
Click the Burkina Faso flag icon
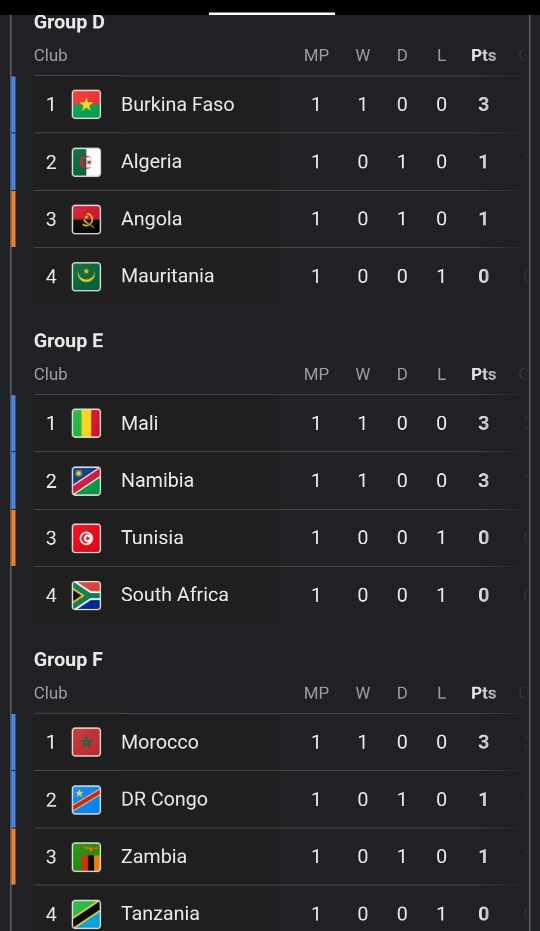coord(86,104)
